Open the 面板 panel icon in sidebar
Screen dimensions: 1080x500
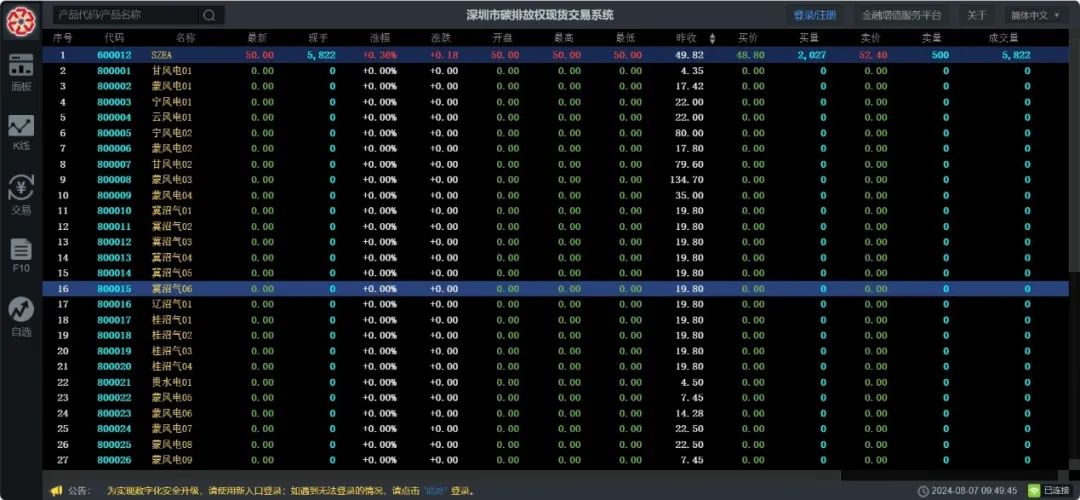pos(21,72)
